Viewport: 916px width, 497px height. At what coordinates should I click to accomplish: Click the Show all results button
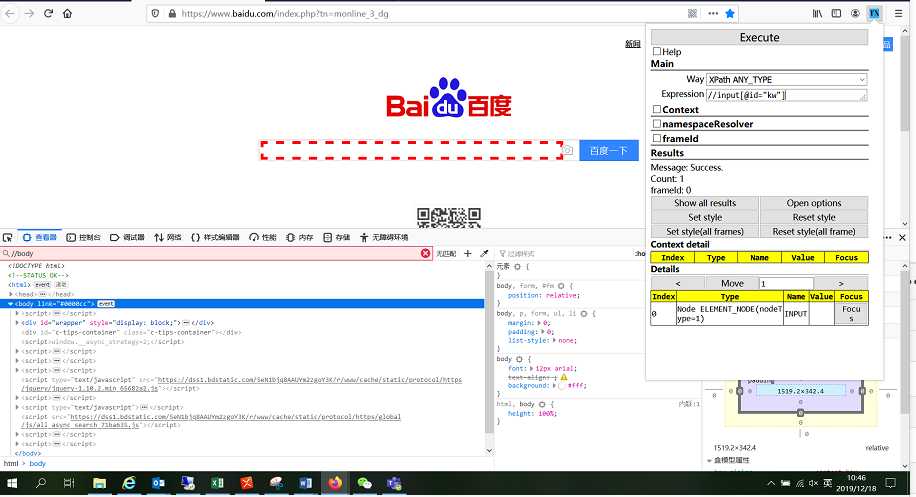[x=705, y=203]
